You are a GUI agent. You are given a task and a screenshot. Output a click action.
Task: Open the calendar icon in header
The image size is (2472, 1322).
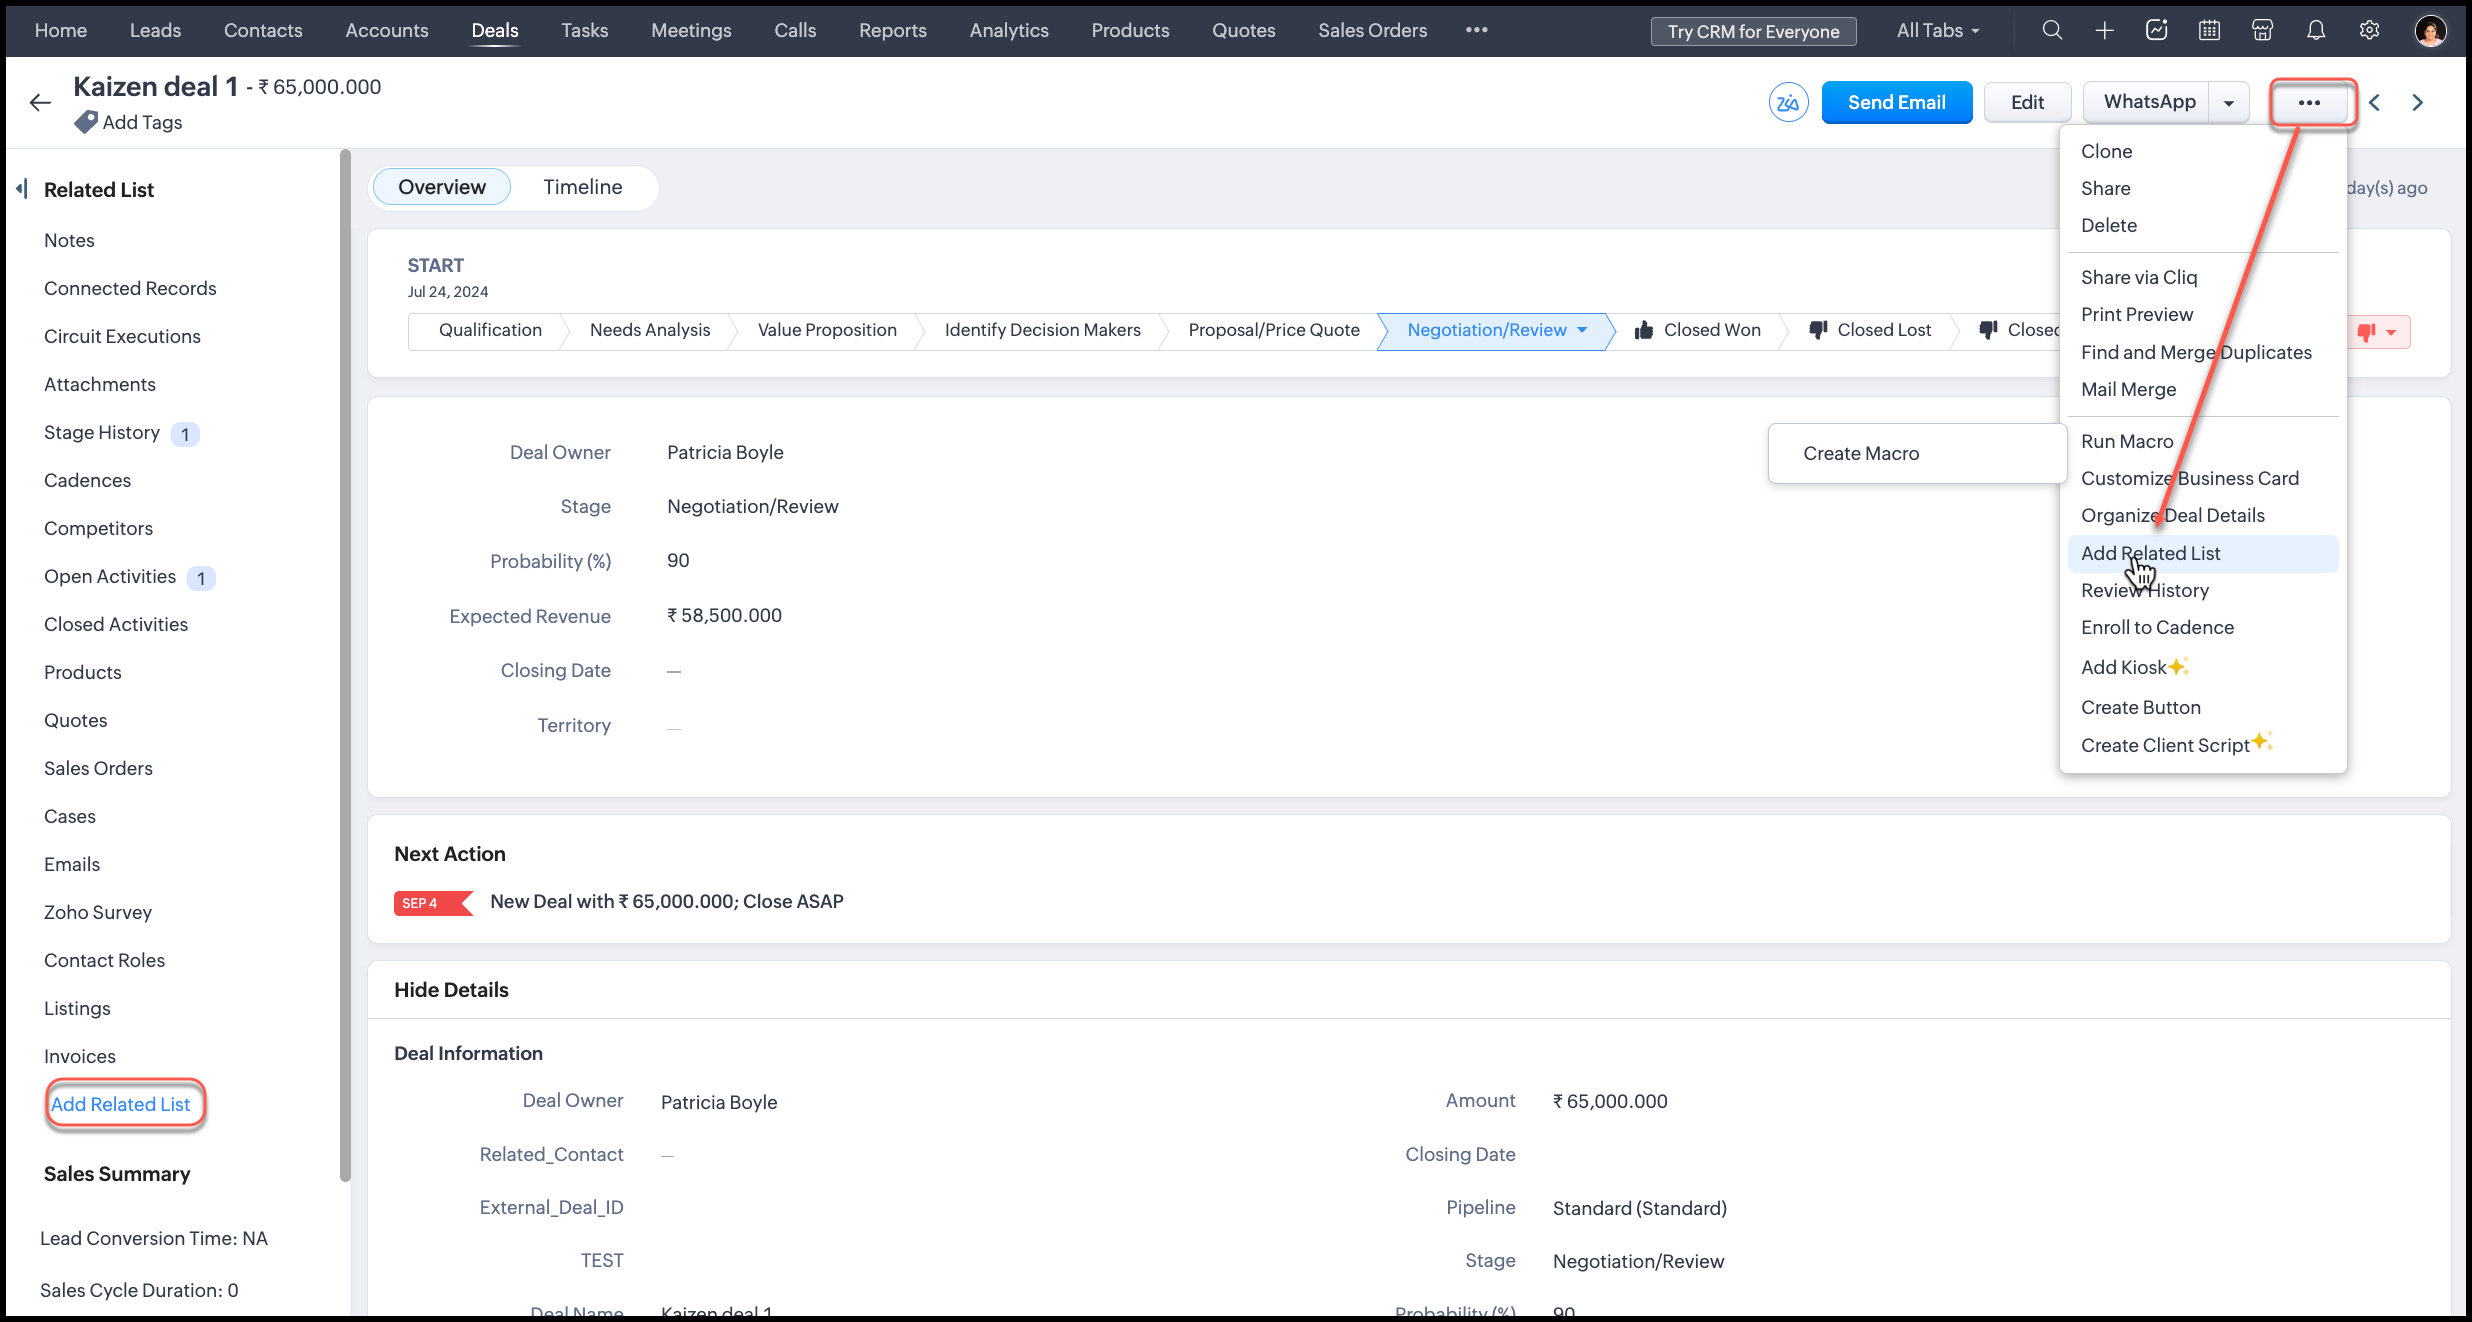tap(2209, 30)
